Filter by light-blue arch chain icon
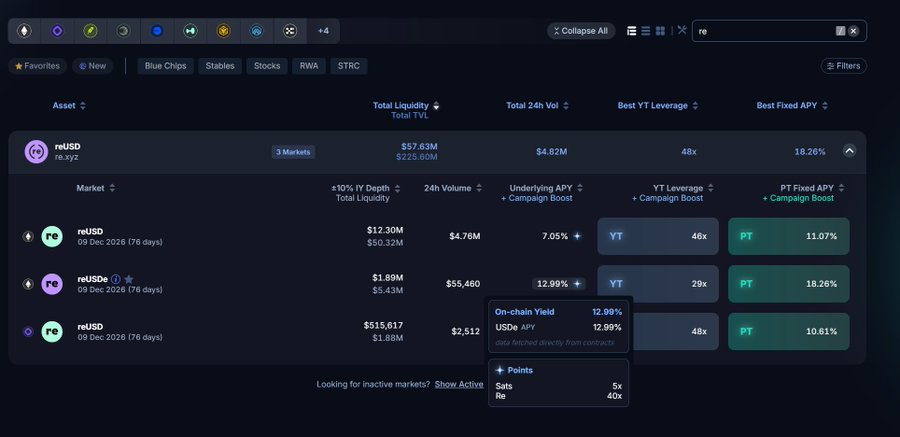The image size is (900, 437). tap(257, 31)
